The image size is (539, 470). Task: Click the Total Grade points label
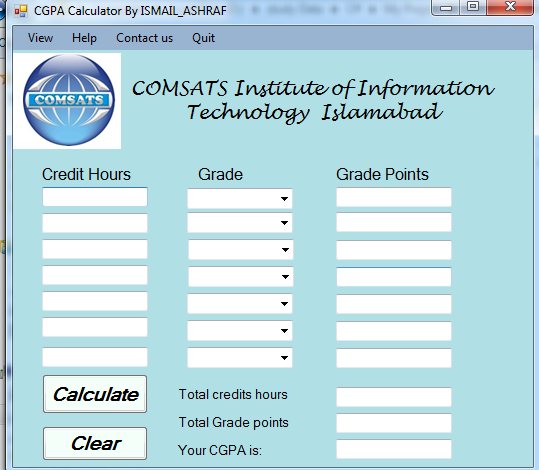click(x=233, y=423)
